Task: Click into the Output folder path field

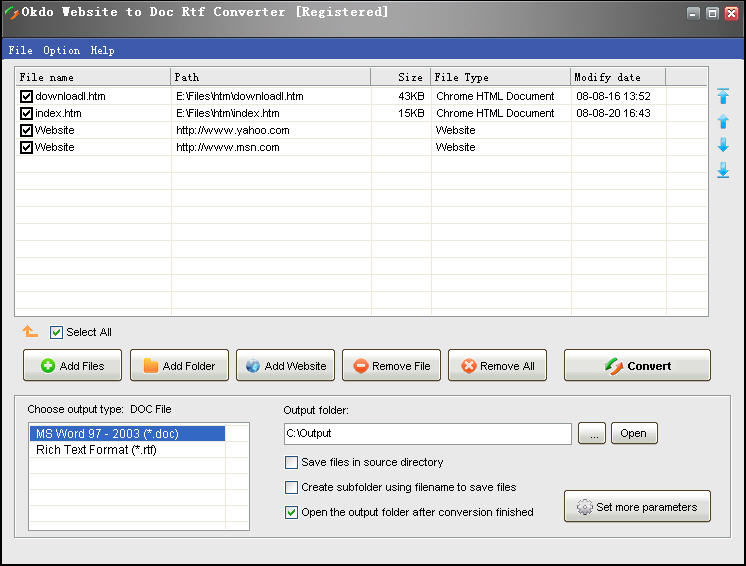Action: 428,434
